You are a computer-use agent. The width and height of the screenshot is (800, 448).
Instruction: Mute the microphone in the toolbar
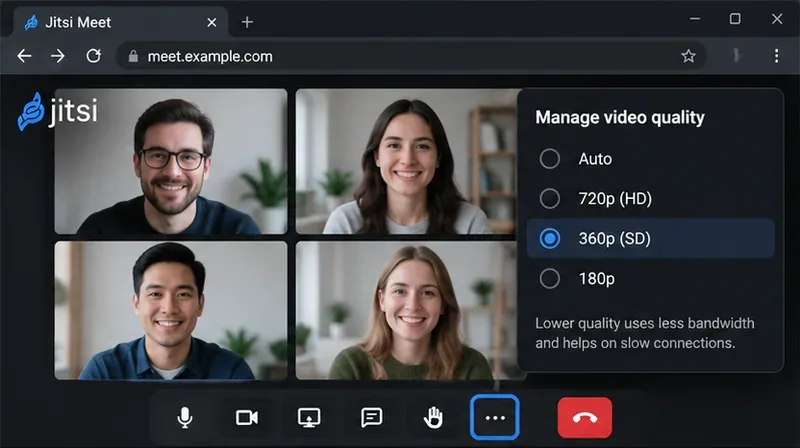(x=185, y=417)
